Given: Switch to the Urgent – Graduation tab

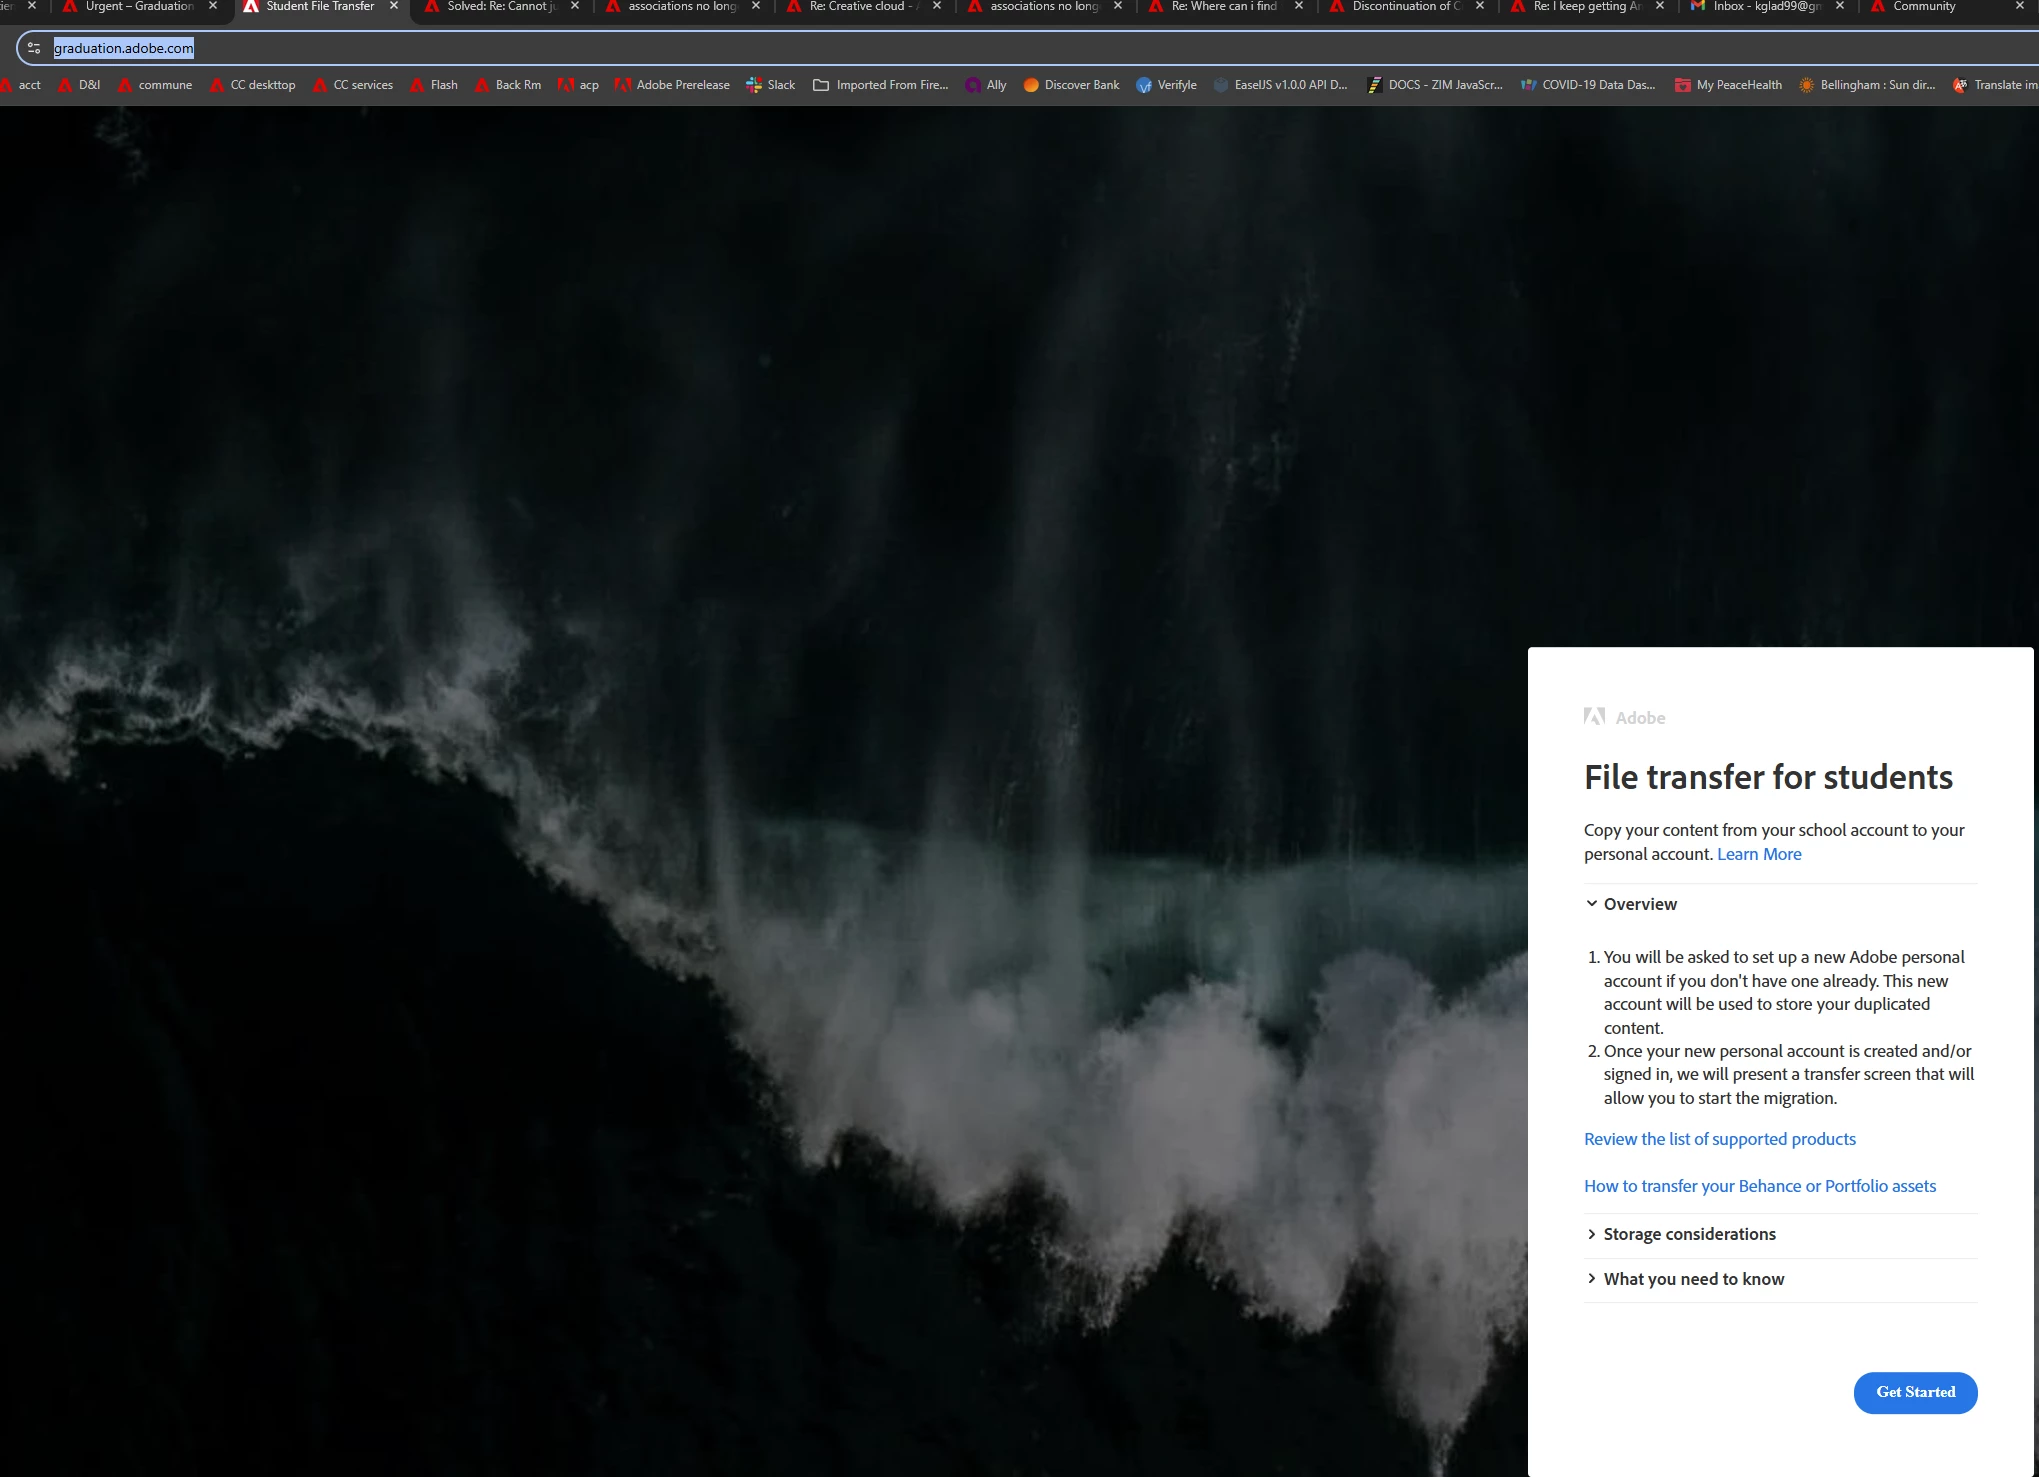Looking at the screenshot, I should (x=139, y=7).
